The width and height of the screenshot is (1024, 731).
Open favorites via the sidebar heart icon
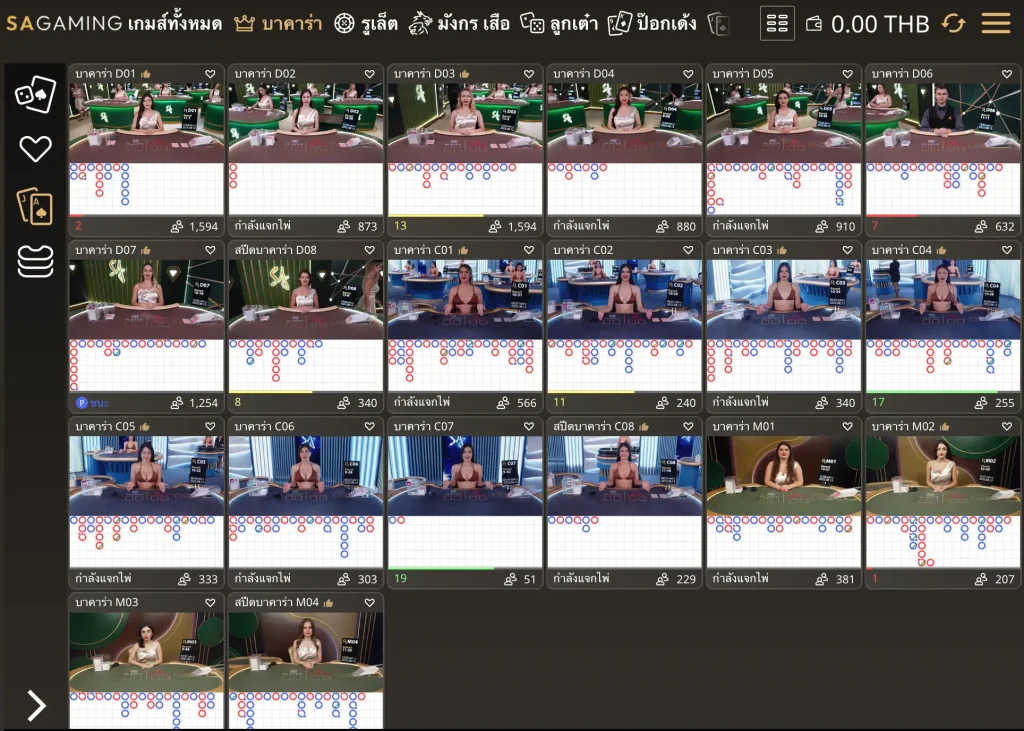(x=35, y=149)
